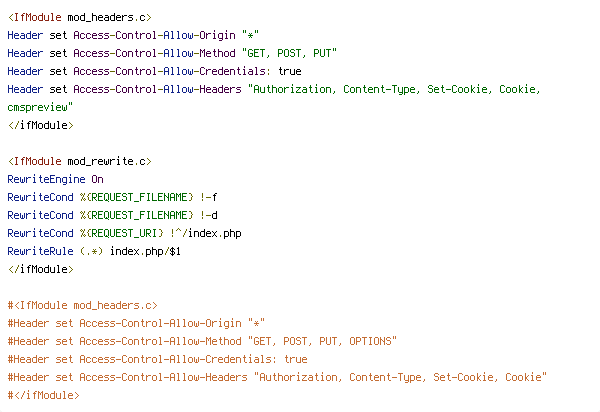Click the RewriteCond line ending in !-f
Viewport: 600px width, 412px height.
pyautogui.click(x=112, y=197)
